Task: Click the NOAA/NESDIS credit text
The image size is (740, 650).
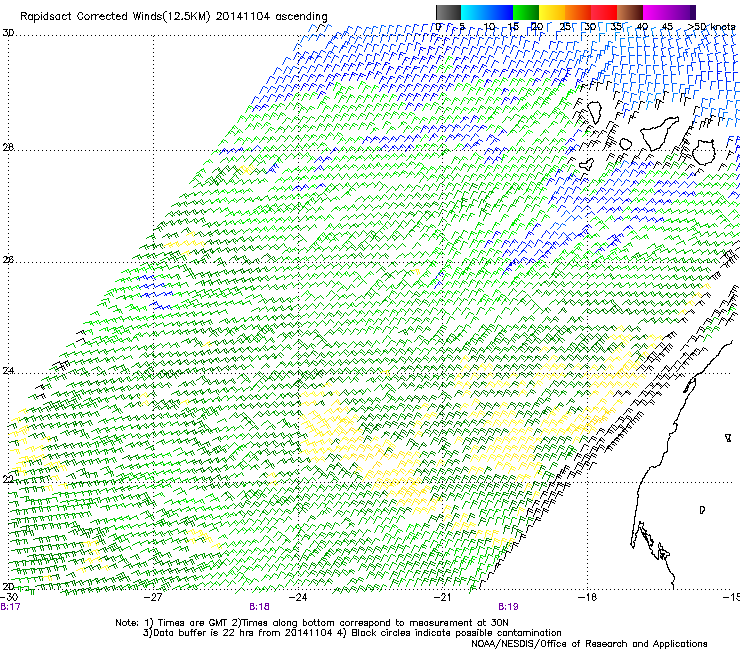Action: (589, 644)
